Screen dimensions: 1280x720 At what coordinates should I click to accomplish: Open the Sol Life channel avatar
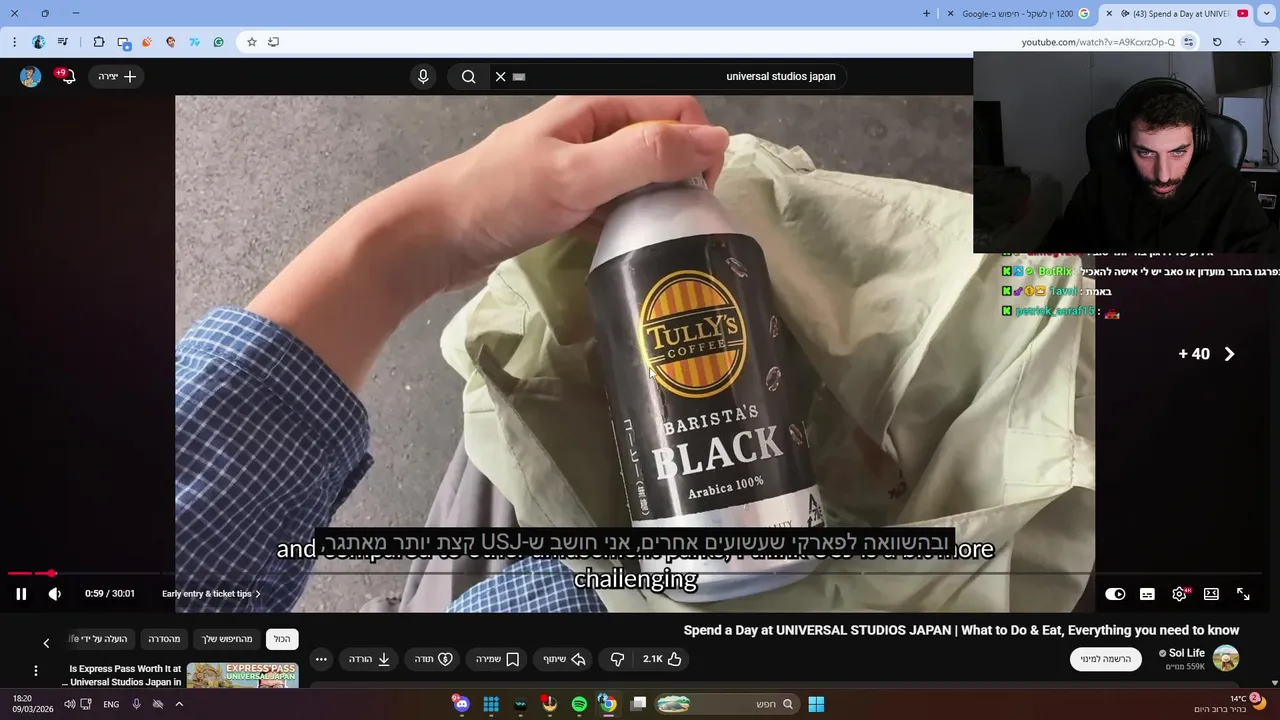(1226, 658)
